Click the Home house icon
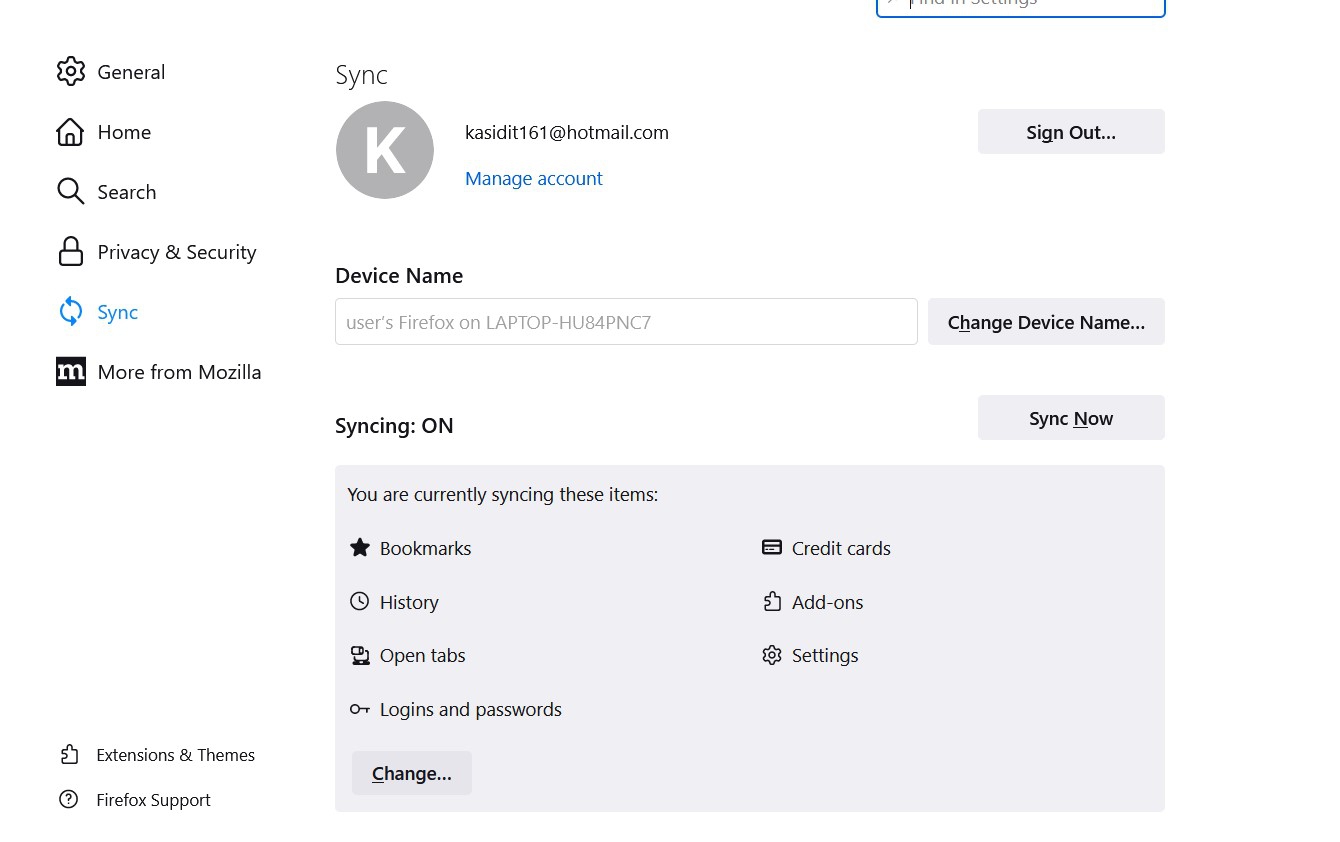The width and height of the screenshot is (1340, 842). coord(70,132)
